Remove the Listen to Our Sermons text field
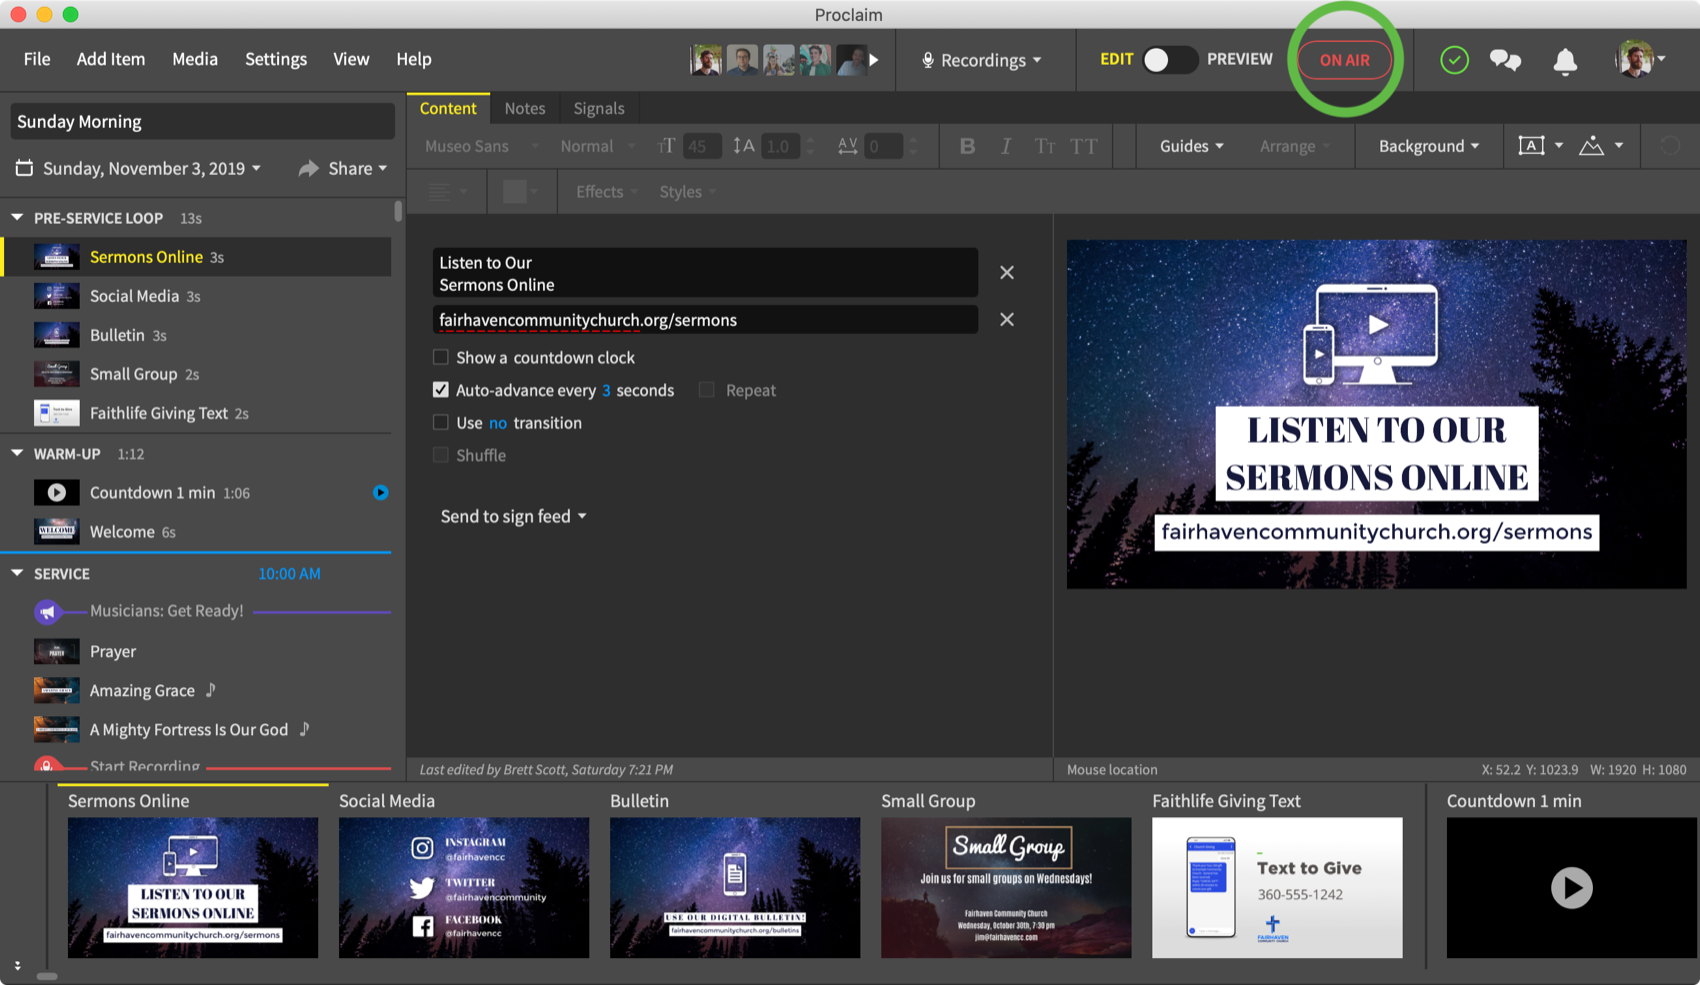Image resolution: width=1700 pixels, height=985 pixels. [1007, 273]
